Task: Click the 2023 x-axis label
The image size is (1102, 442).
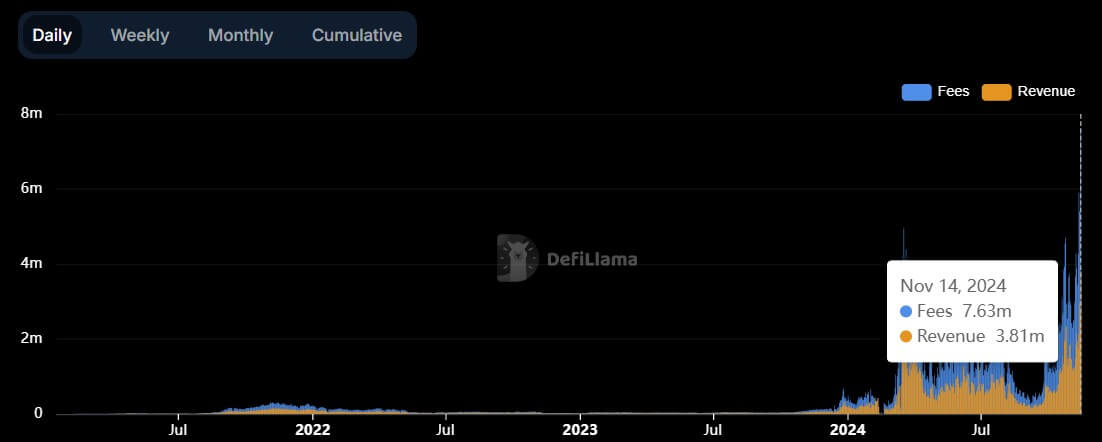Action: 581,428
